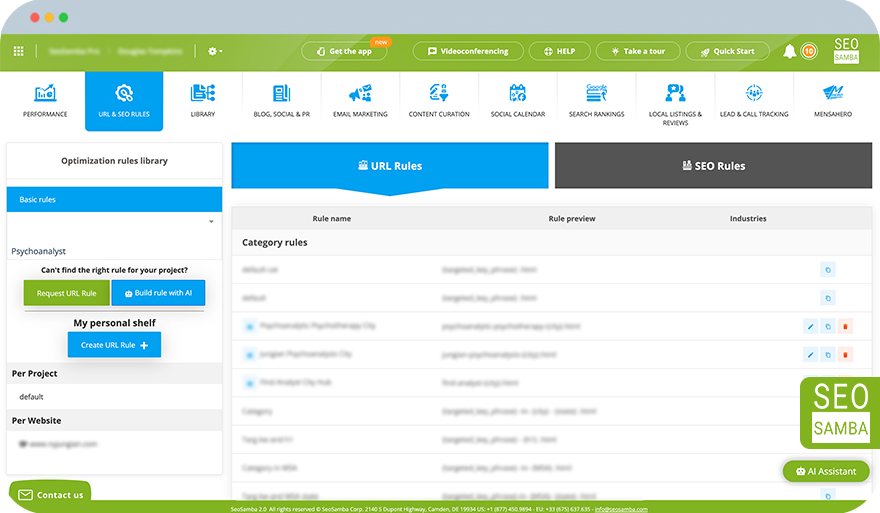Screen dimensions: 880x513
Task: Click the Per Project heading
Action: (35, 373)
